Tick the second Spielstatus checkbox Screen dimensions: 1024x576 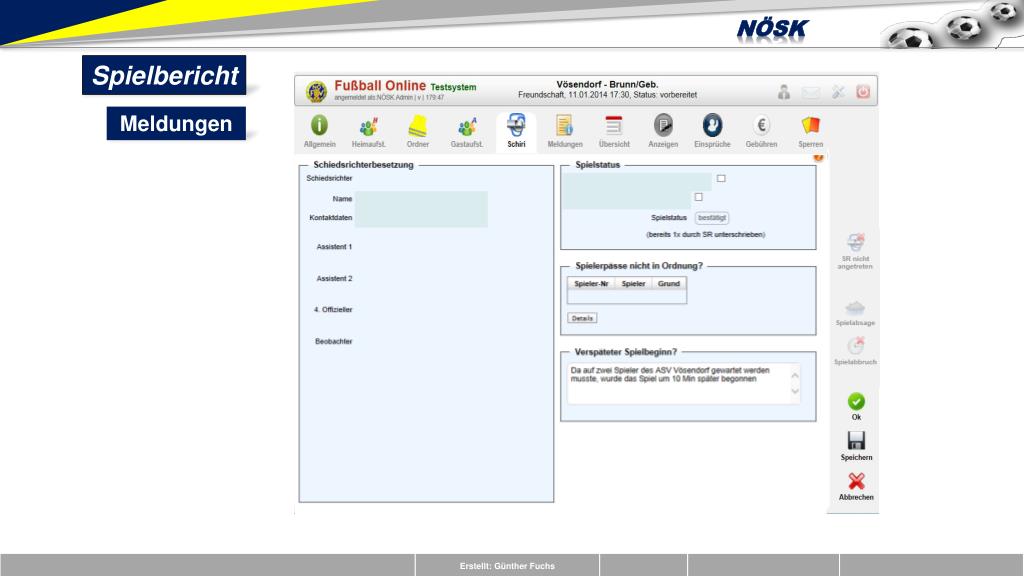coord(699,197)
